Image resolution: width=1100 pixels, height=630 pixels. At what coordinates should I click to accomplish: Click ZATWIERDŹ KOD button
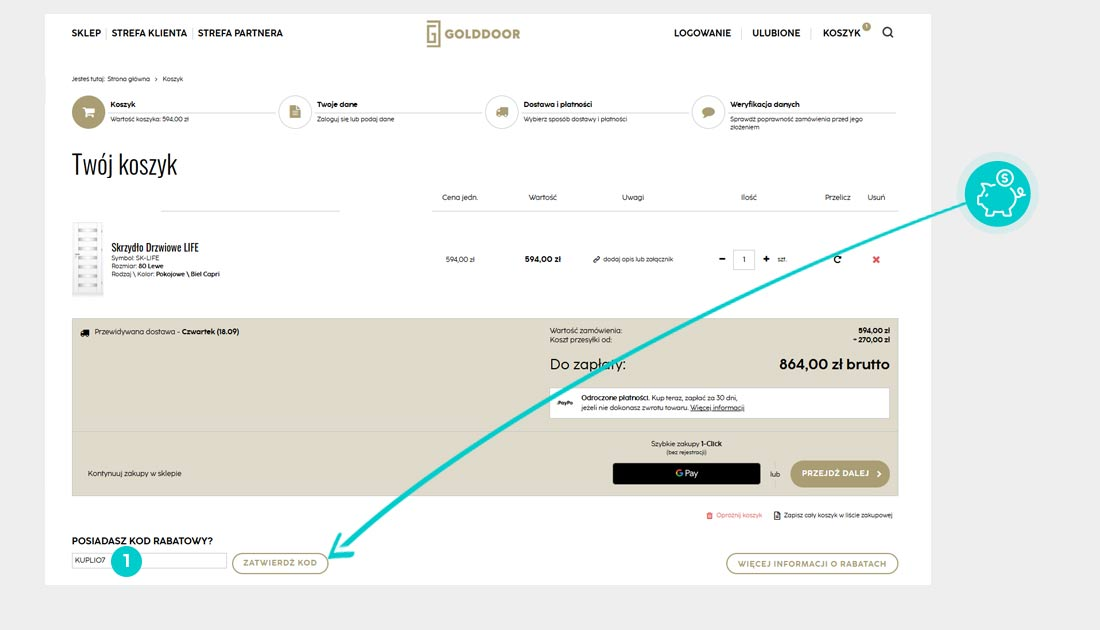click(280, 563)
